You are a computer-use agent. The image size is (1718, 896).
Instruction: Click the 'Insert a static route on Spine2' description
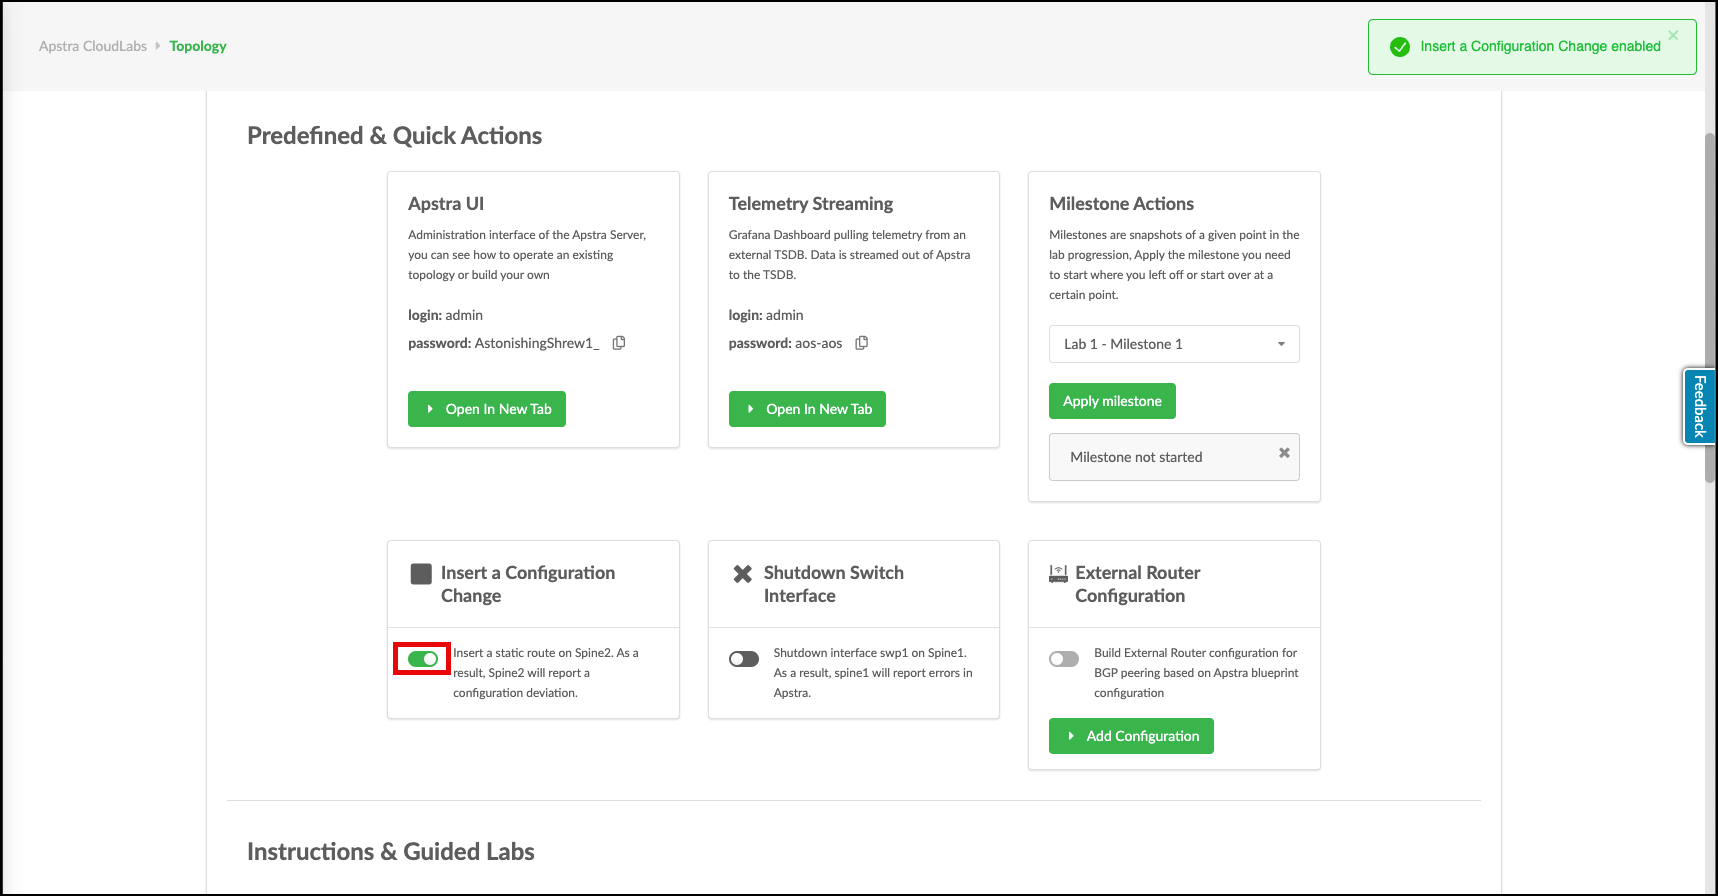[546, 673]
